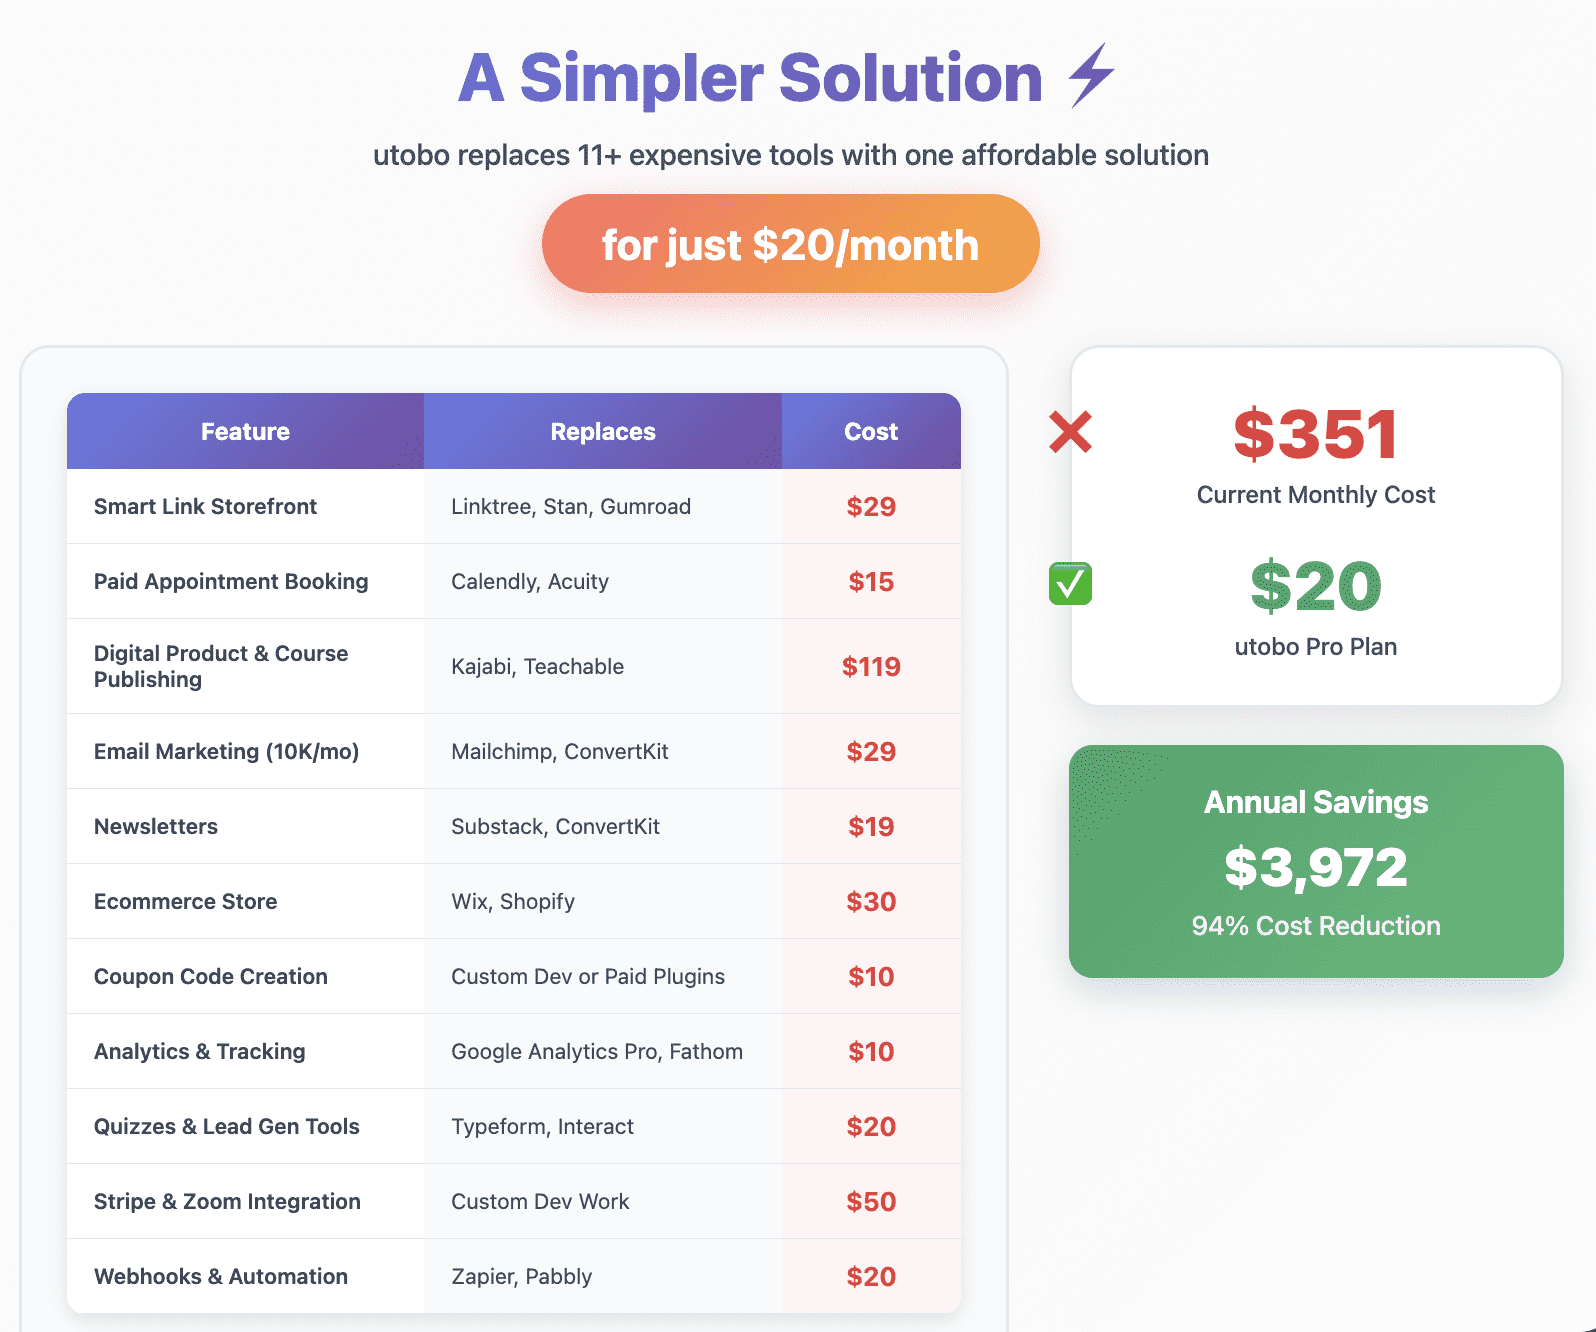Click the Kajabi, Teachable entry
This screenshot has width=1596, height=1332.
click(537, 666)
